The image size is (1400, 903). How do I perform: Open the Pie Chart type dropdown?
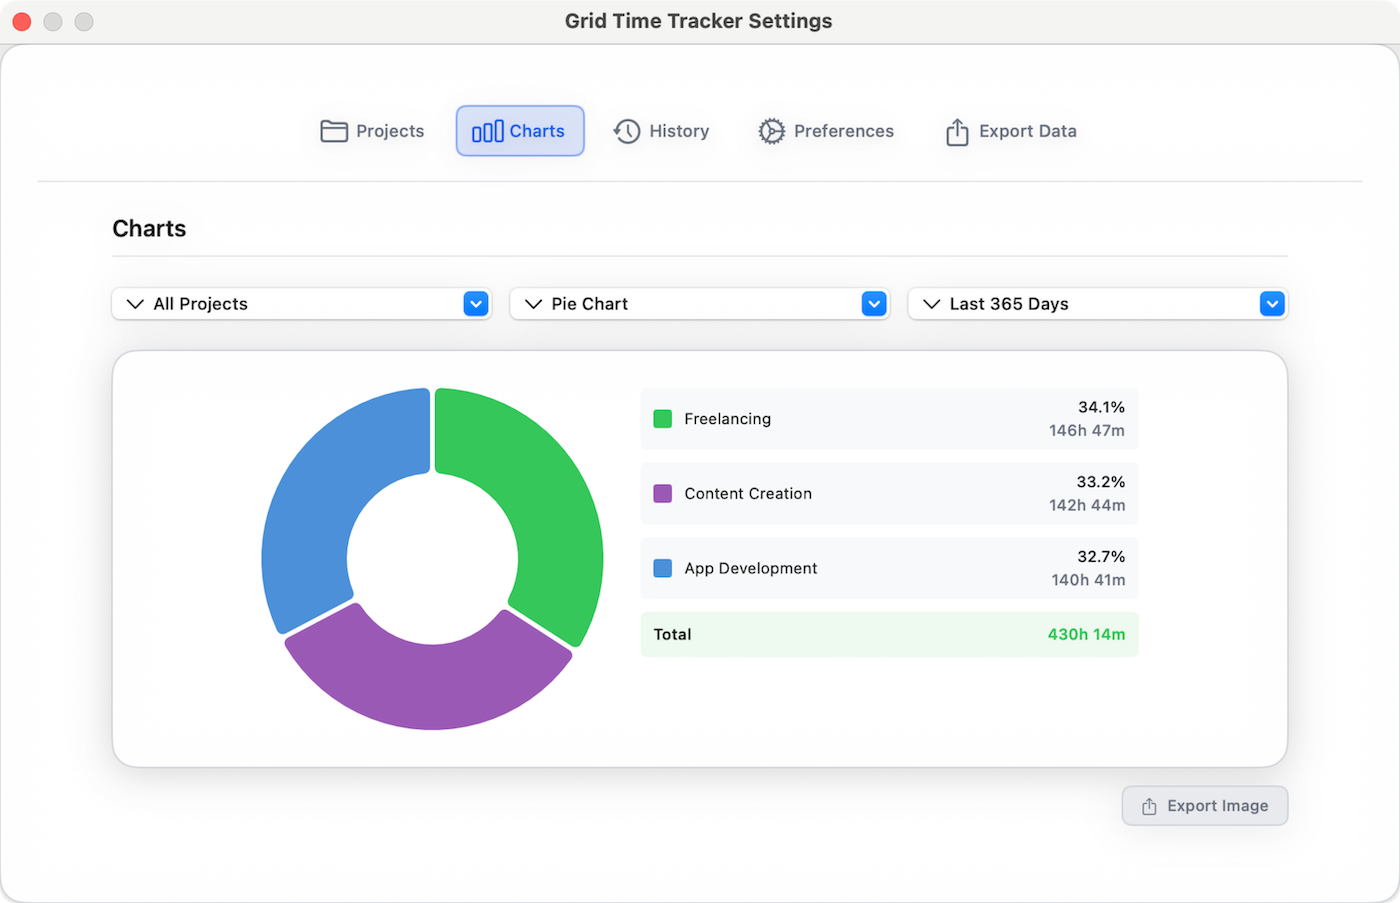[x=699, y=304]
